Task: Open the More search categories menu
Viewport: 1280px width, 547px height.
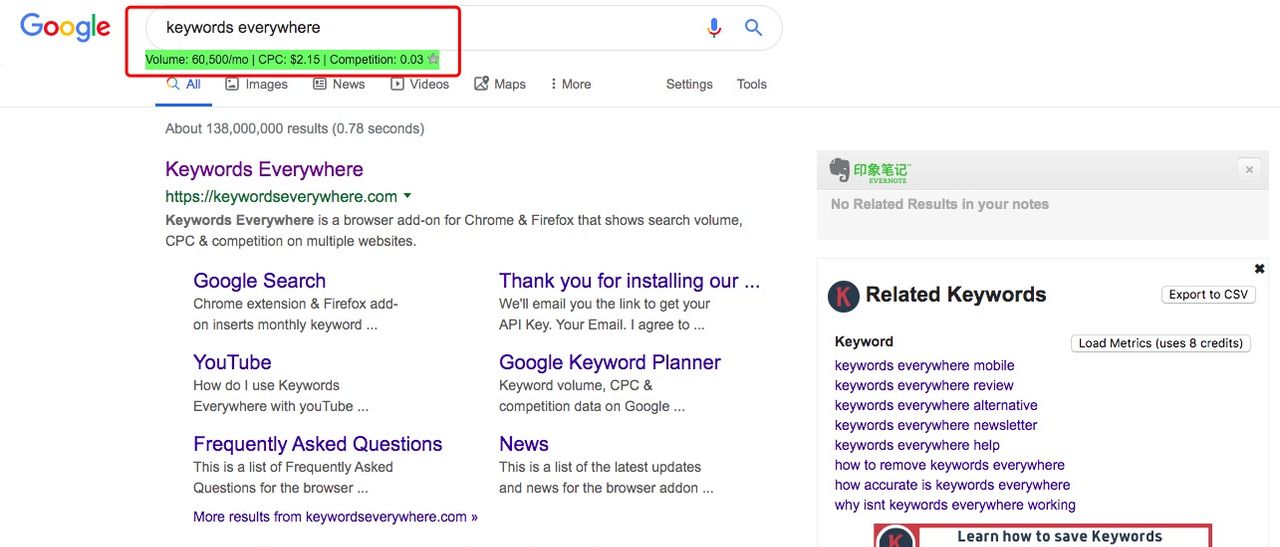Action: point(570,84)
